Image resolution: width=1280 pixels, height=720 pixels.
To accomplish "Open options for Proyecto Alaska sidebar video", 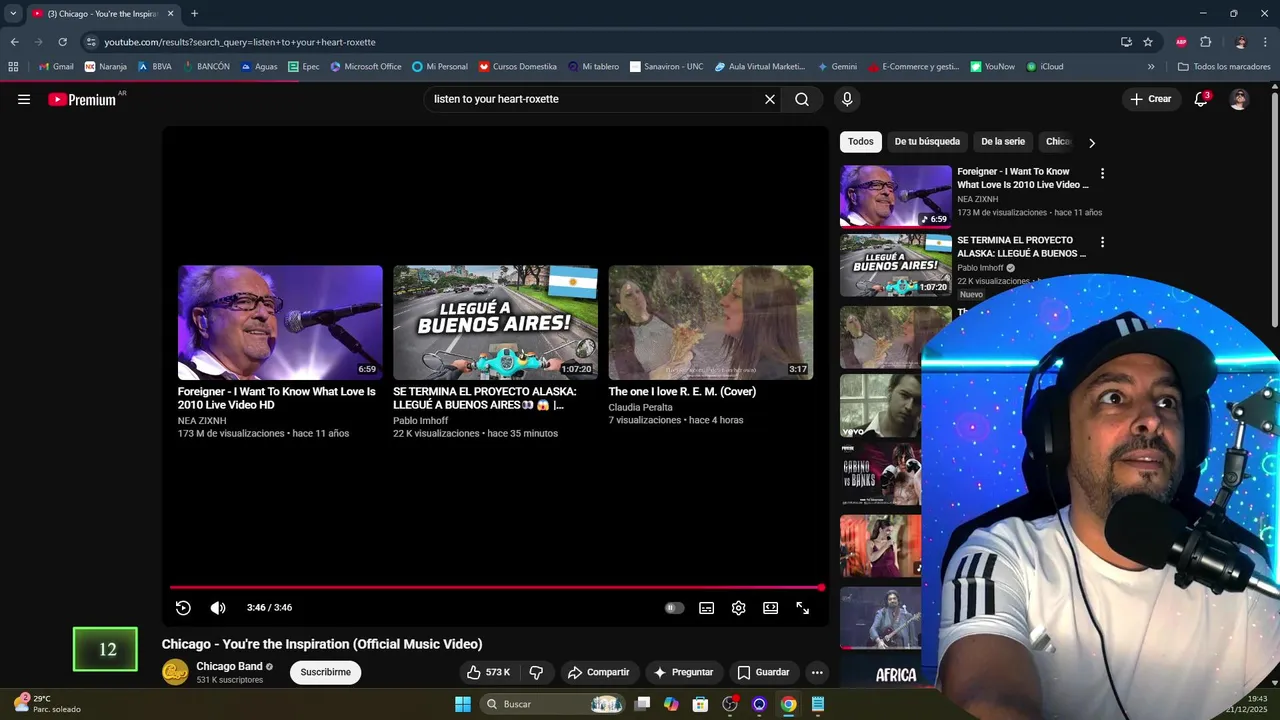I will [1102, 242].
